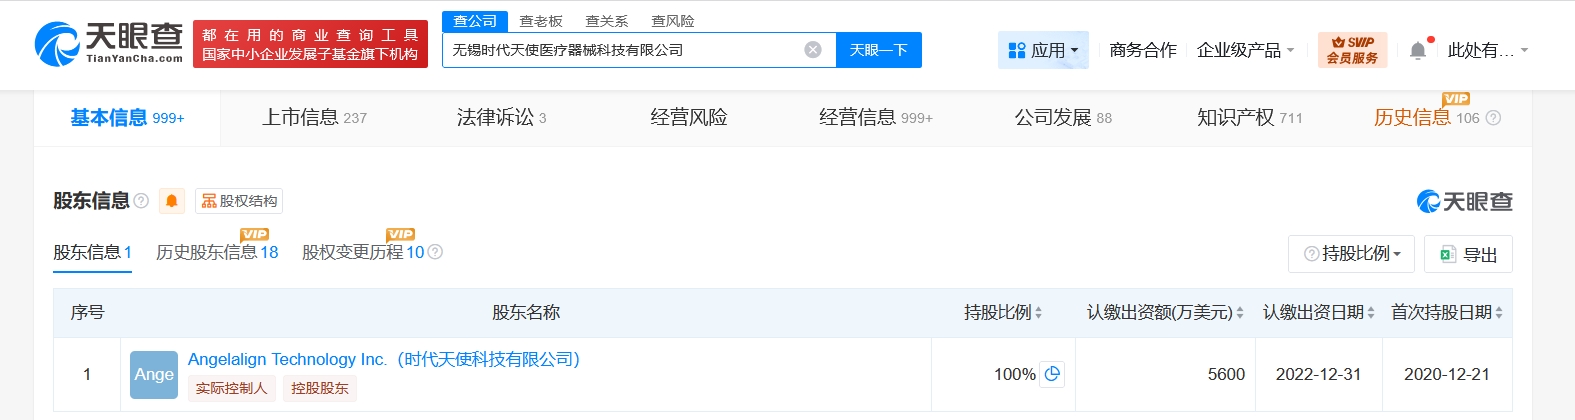This screenshot has width=1575, height=420.
Task: Click the TianYanCha logo
Action: [x=108, y=44]
